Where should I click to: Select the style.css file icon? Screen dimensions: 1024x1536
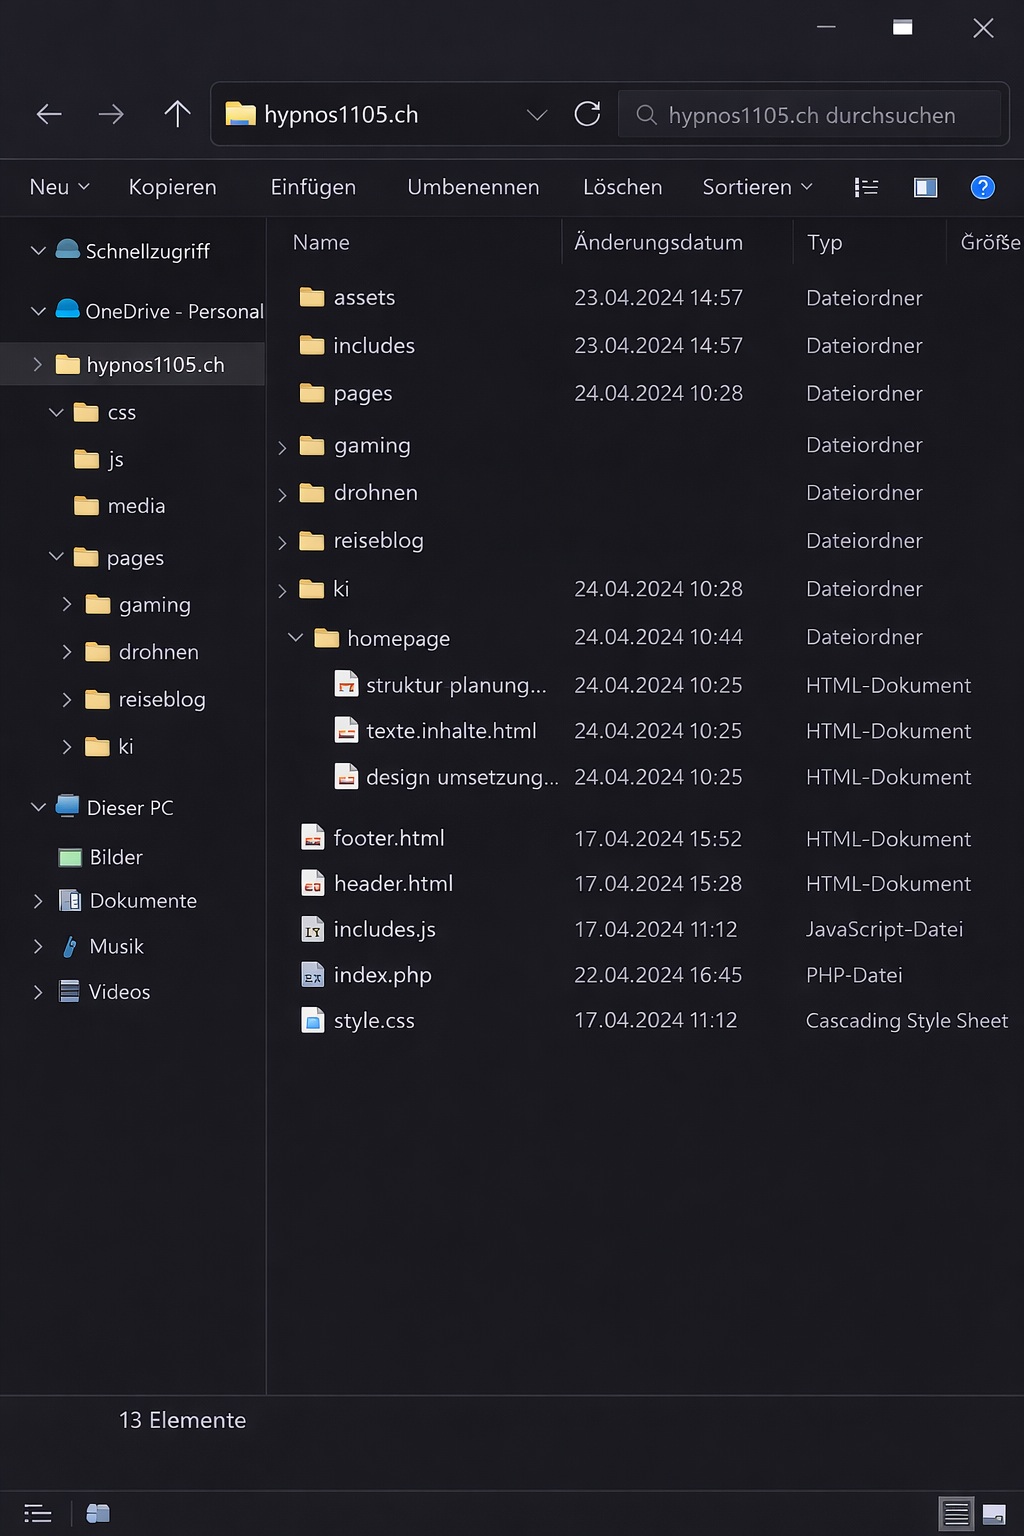(x=313, y=1021)
